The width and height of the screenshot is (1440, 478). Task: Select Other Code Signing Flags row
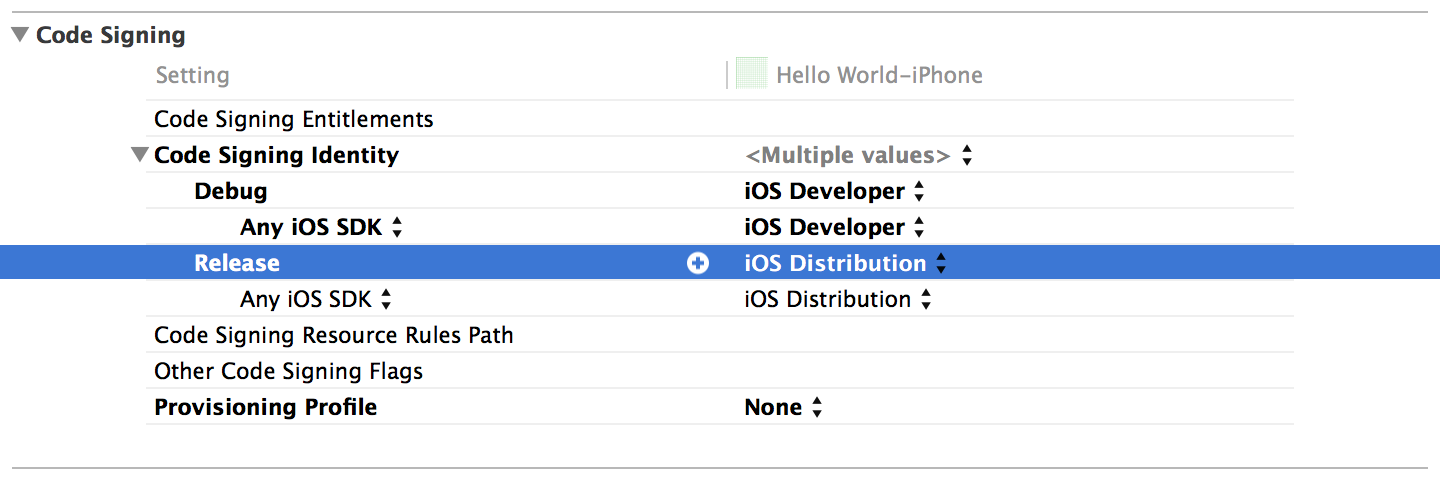pos(720,371)
